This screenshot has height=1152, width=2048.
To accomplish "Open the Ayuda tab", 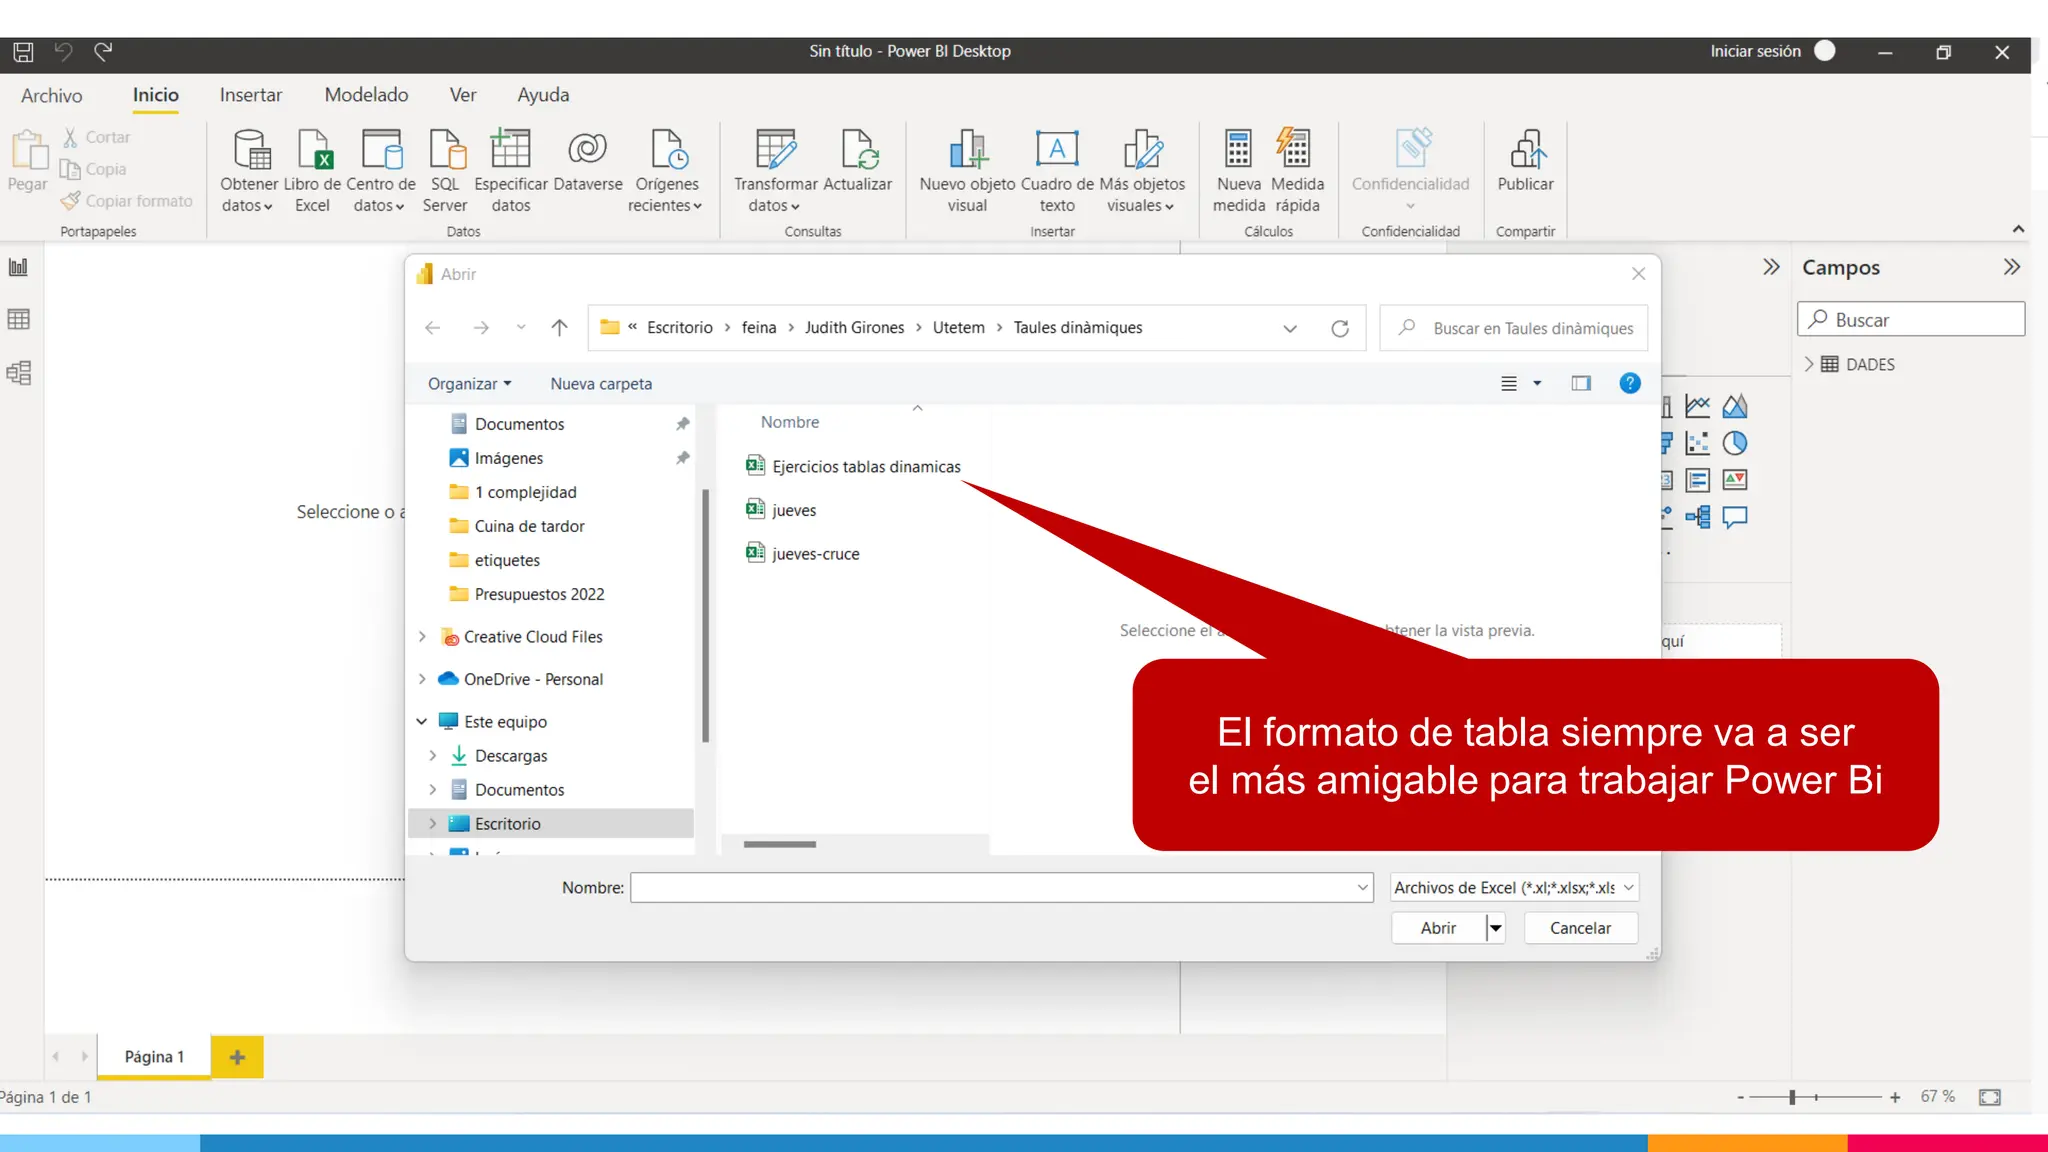I will point(543,95).
